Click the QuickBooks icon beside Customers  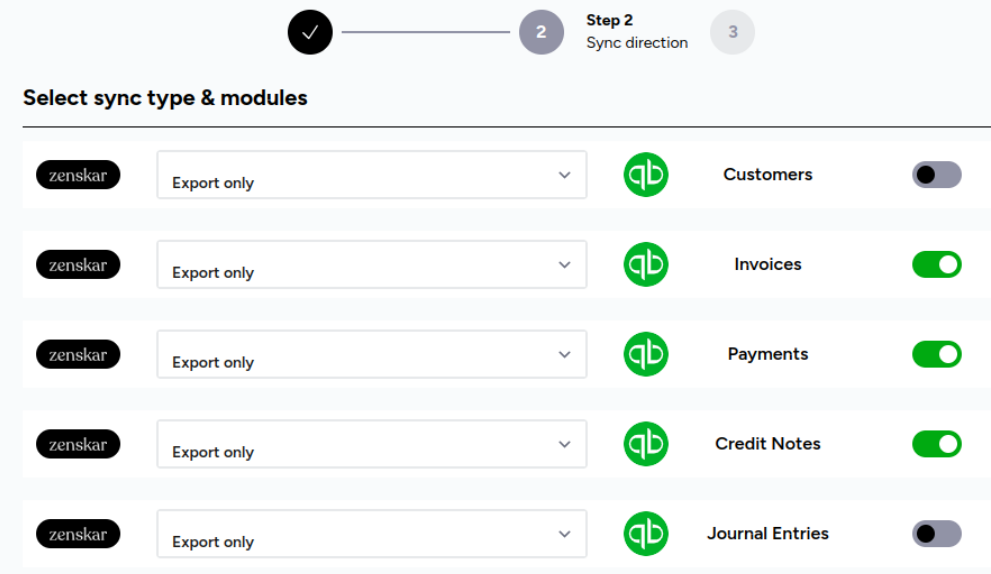646,174
